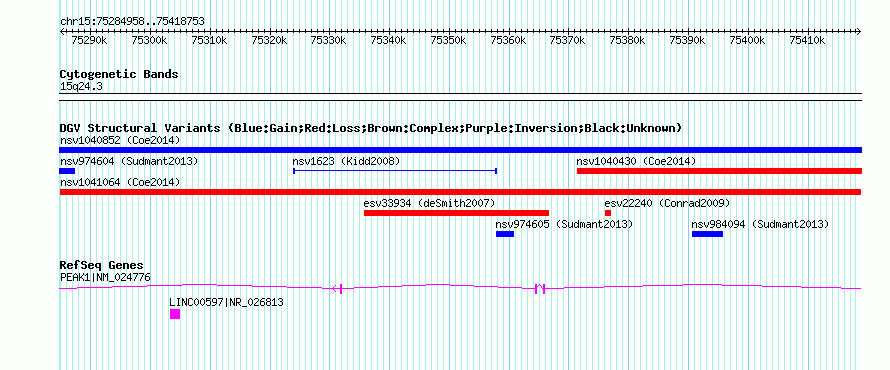Open the nsv1040430 (Coe2014) label
The image size is (890, 370).
(x=636, y=161)
